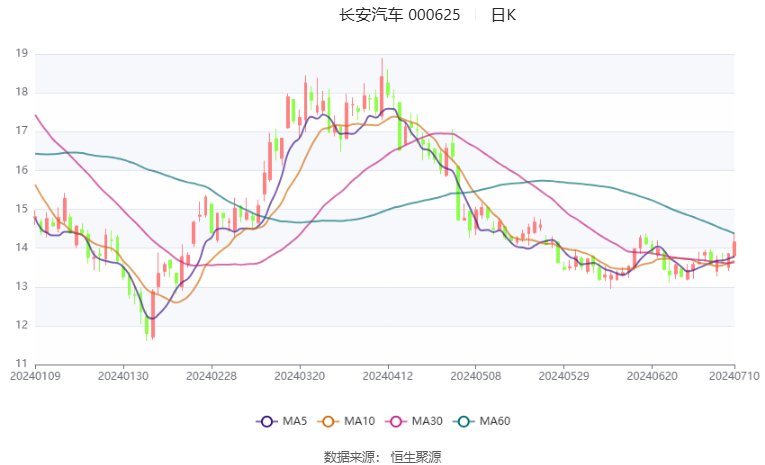Toggle the MA5 legend line
This screenshot has height=465, width=765.
pos(282,421)
